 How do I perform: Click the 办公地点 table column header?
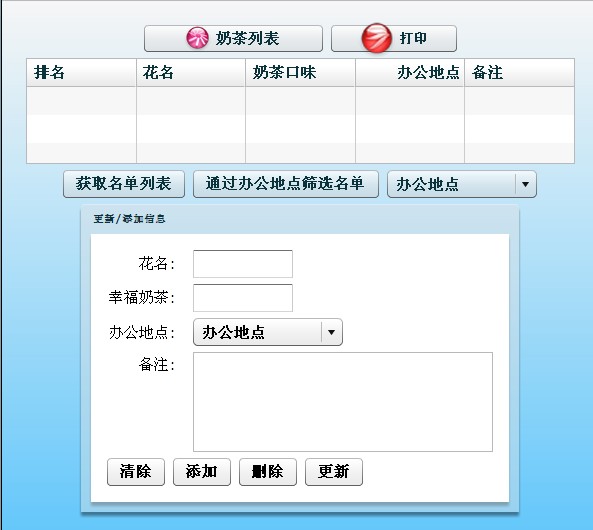point(410,72)
